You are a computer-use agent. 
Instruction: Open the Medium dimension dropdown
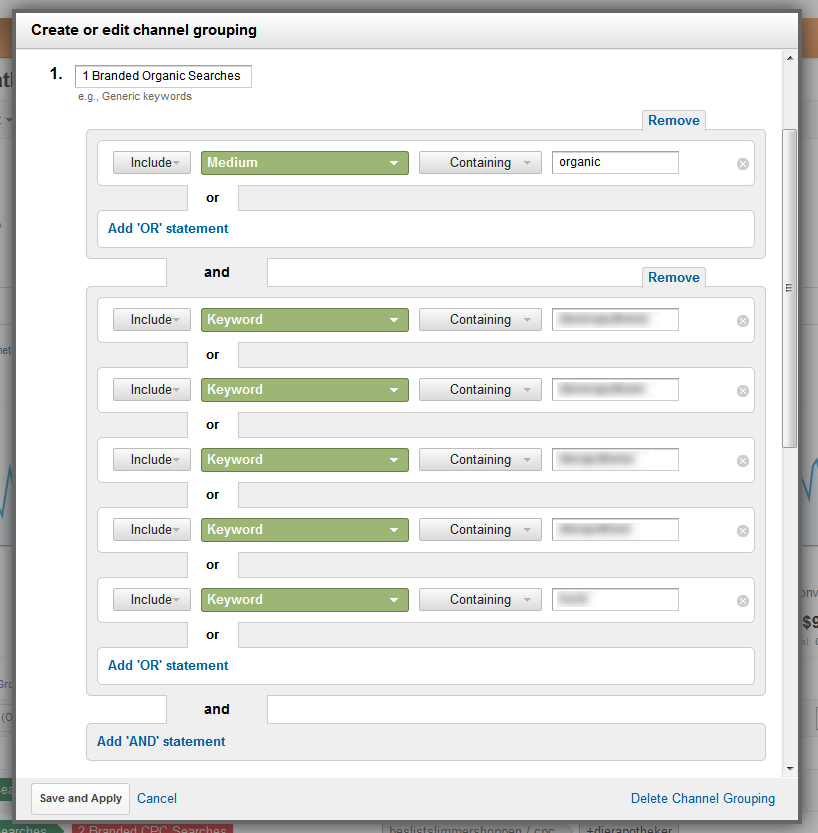[304, 163]
